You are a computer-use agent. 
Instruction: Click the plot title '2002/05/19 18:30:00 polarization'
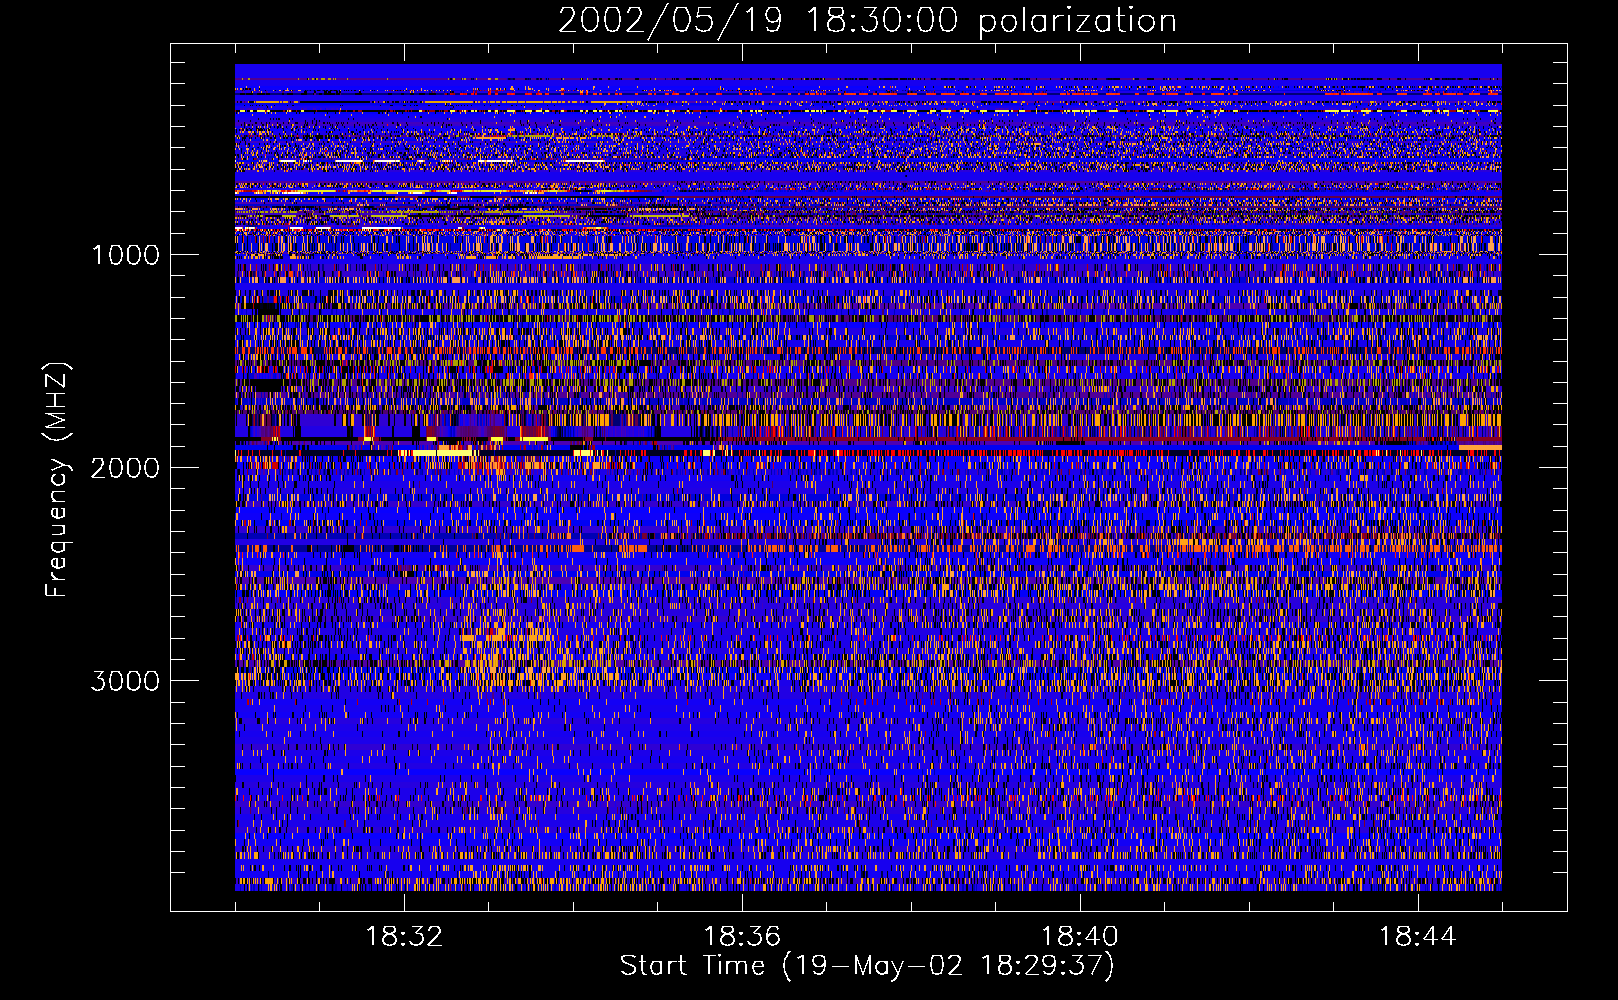867,20
